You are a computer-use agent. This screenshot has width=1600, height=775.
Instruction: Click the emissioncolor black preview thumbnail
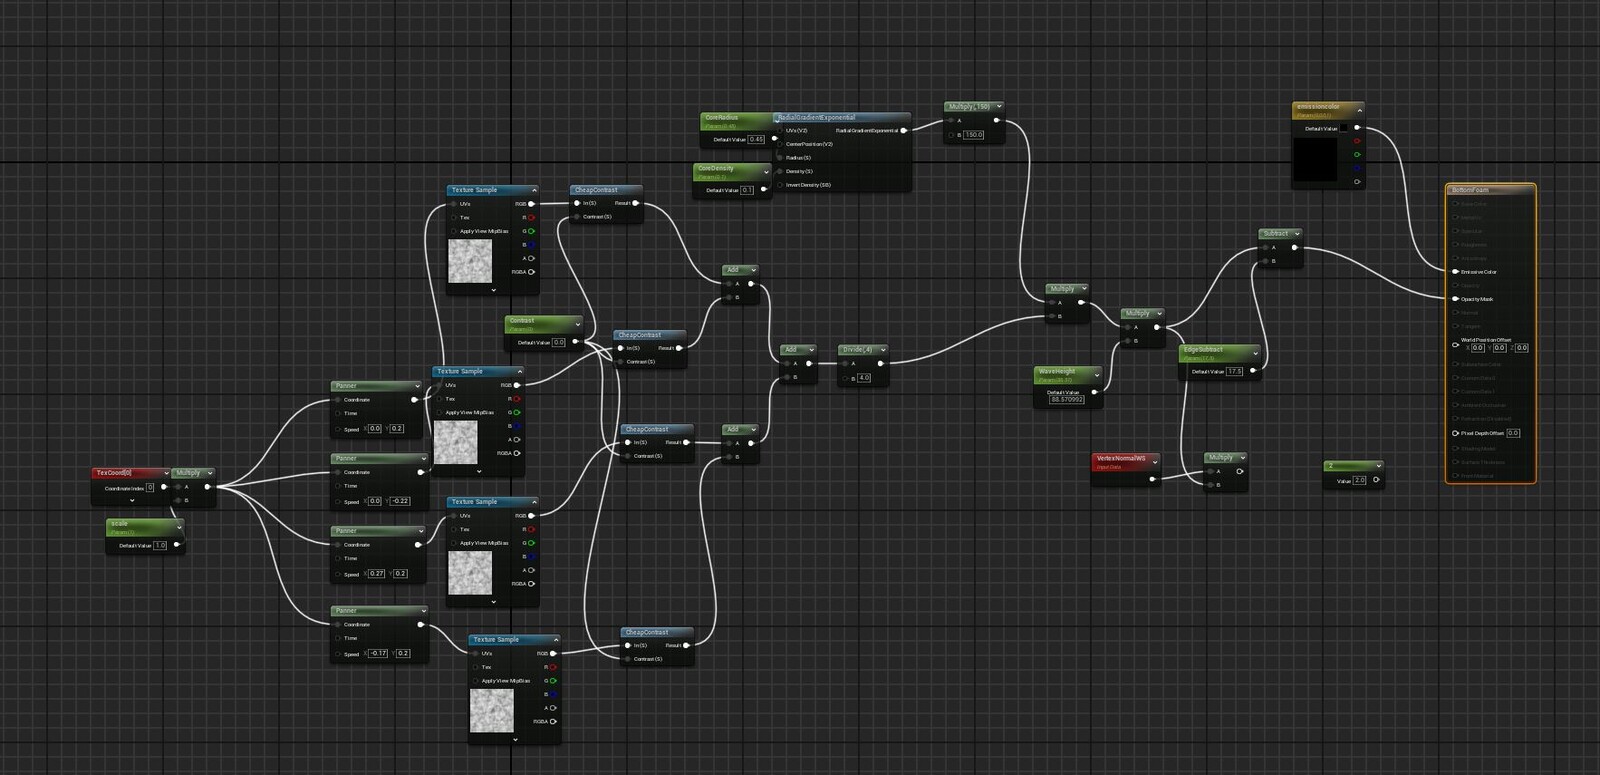[1315, 160]
